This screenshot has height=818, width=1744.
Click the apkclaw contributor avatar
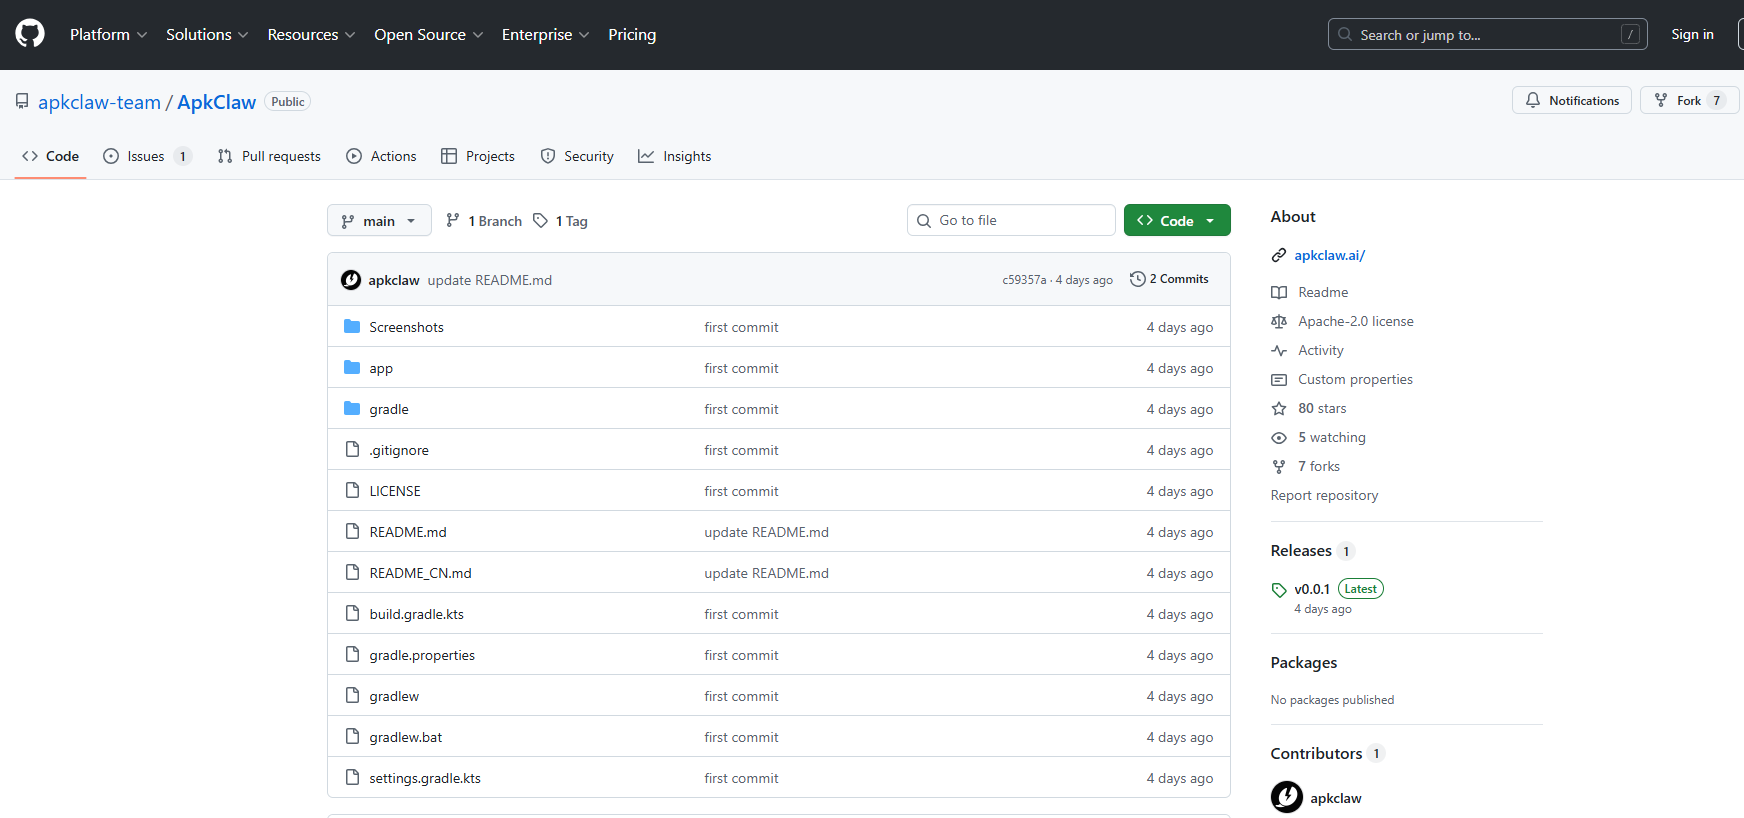click(x=1287, y=797)
